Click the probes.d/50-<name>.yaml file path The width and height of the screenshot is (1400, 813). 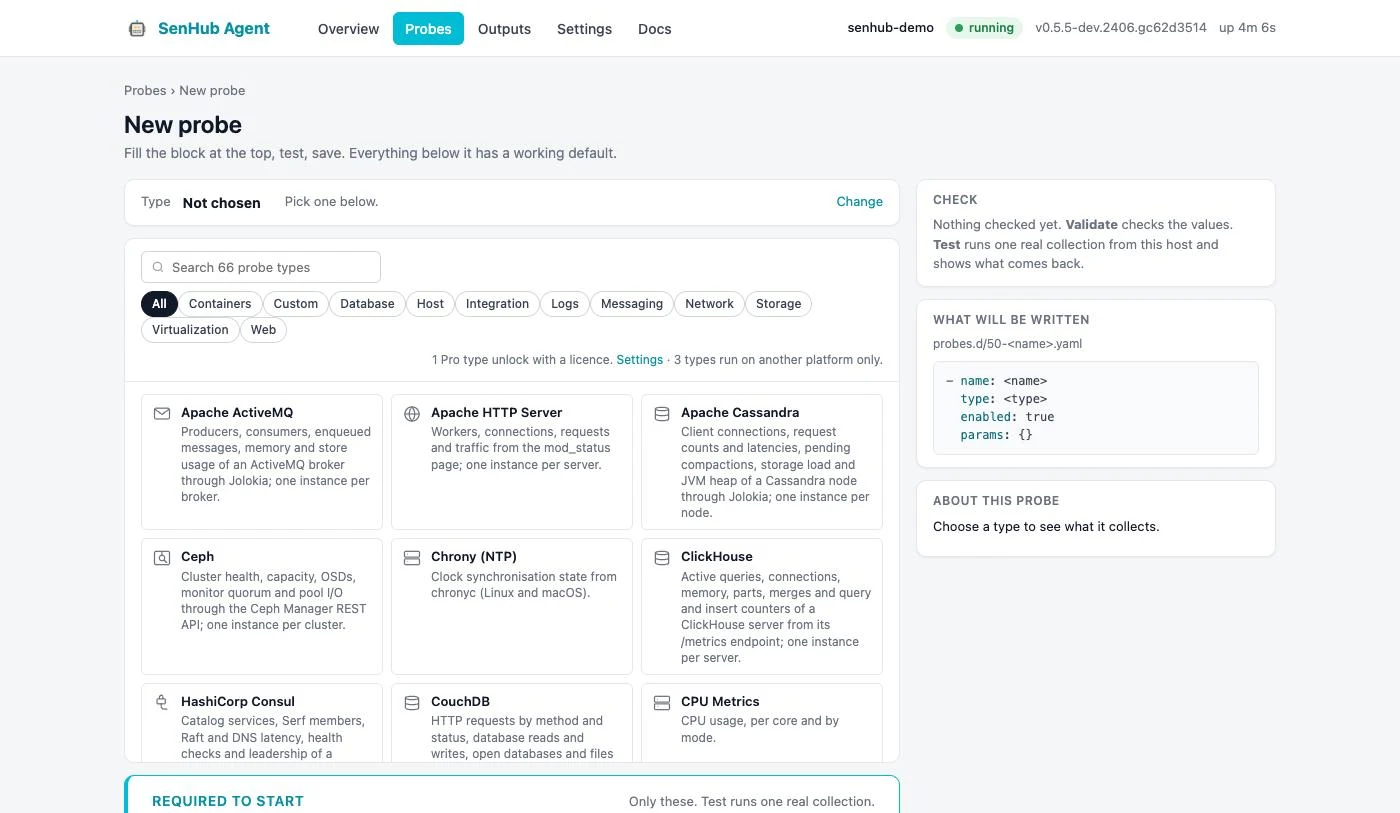pos(1008,344)
